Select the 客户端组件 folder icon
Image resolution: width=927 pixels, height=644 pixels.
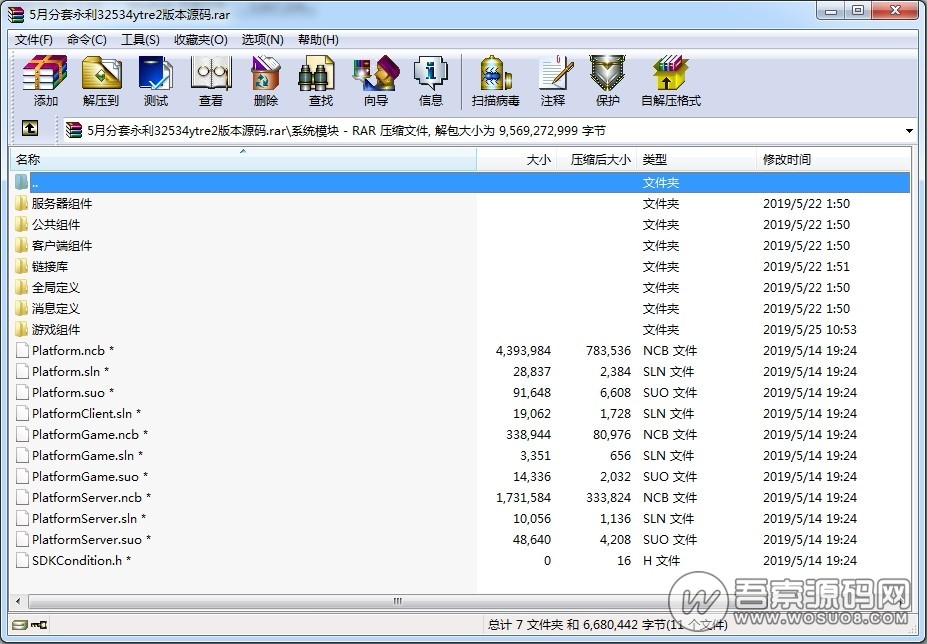point(22,245)
